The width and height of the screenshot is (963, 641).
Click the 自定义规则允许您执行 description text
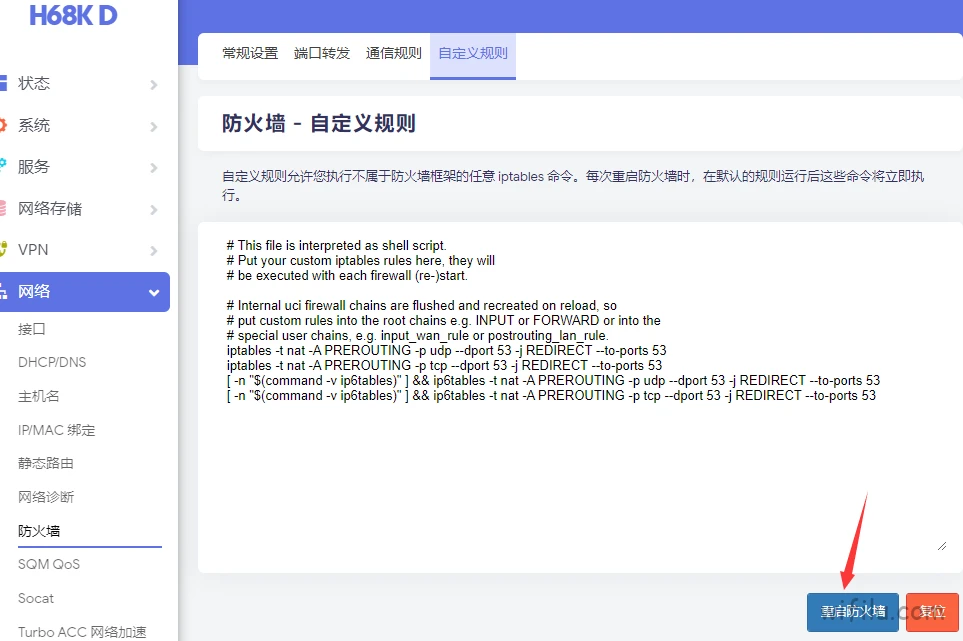pos(573,185)
